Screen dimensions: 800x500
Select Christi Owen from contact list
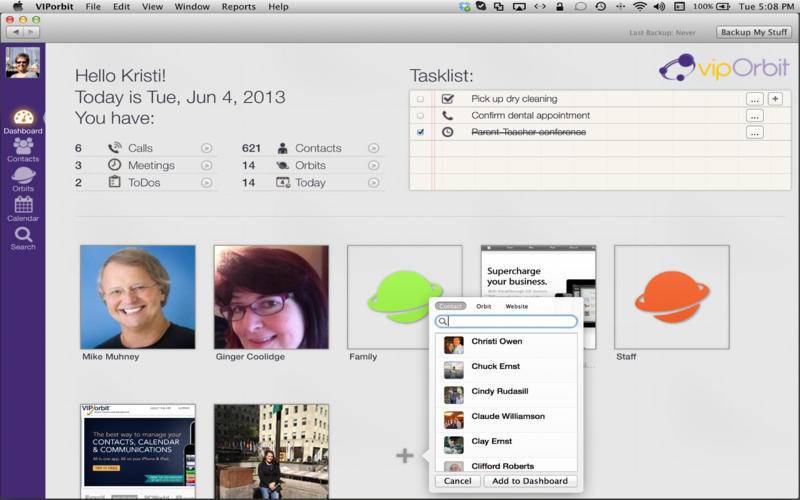point(506,345)
